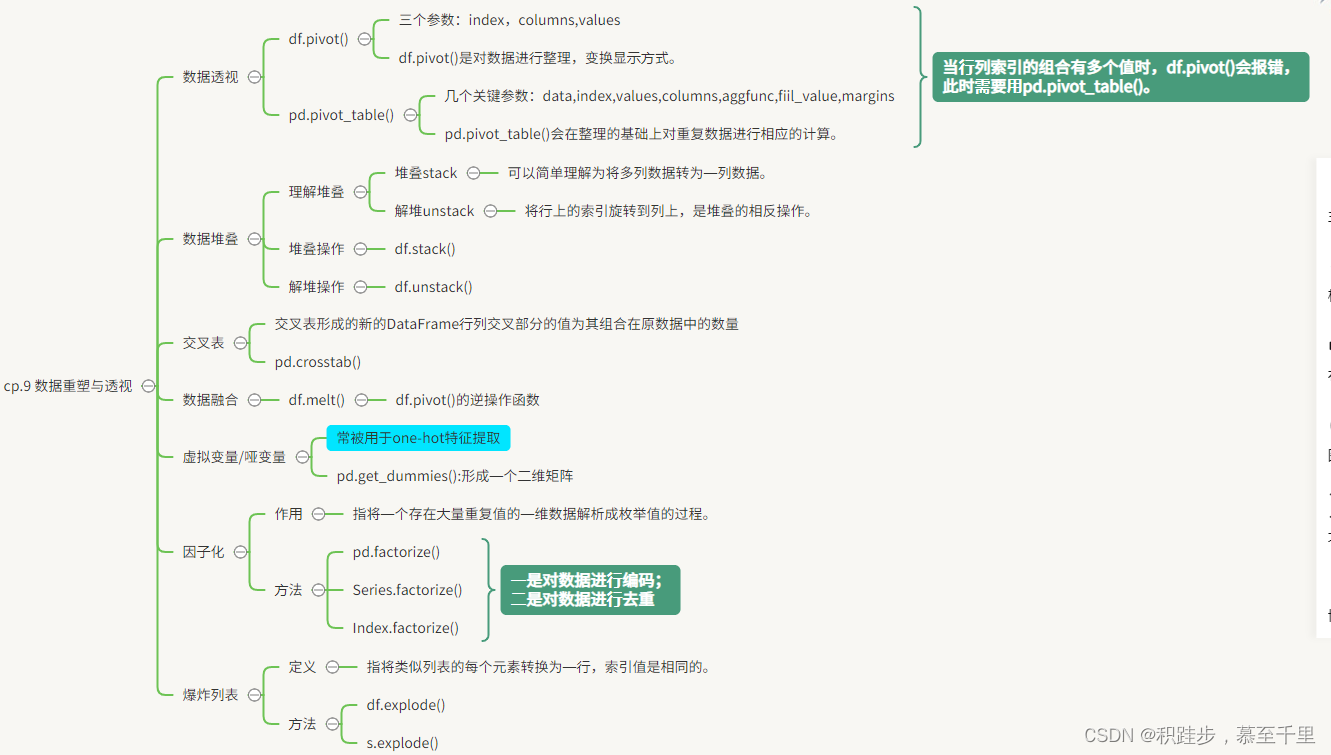
Task: Select the 数据堆叠 topic
Action: point(210,239)
